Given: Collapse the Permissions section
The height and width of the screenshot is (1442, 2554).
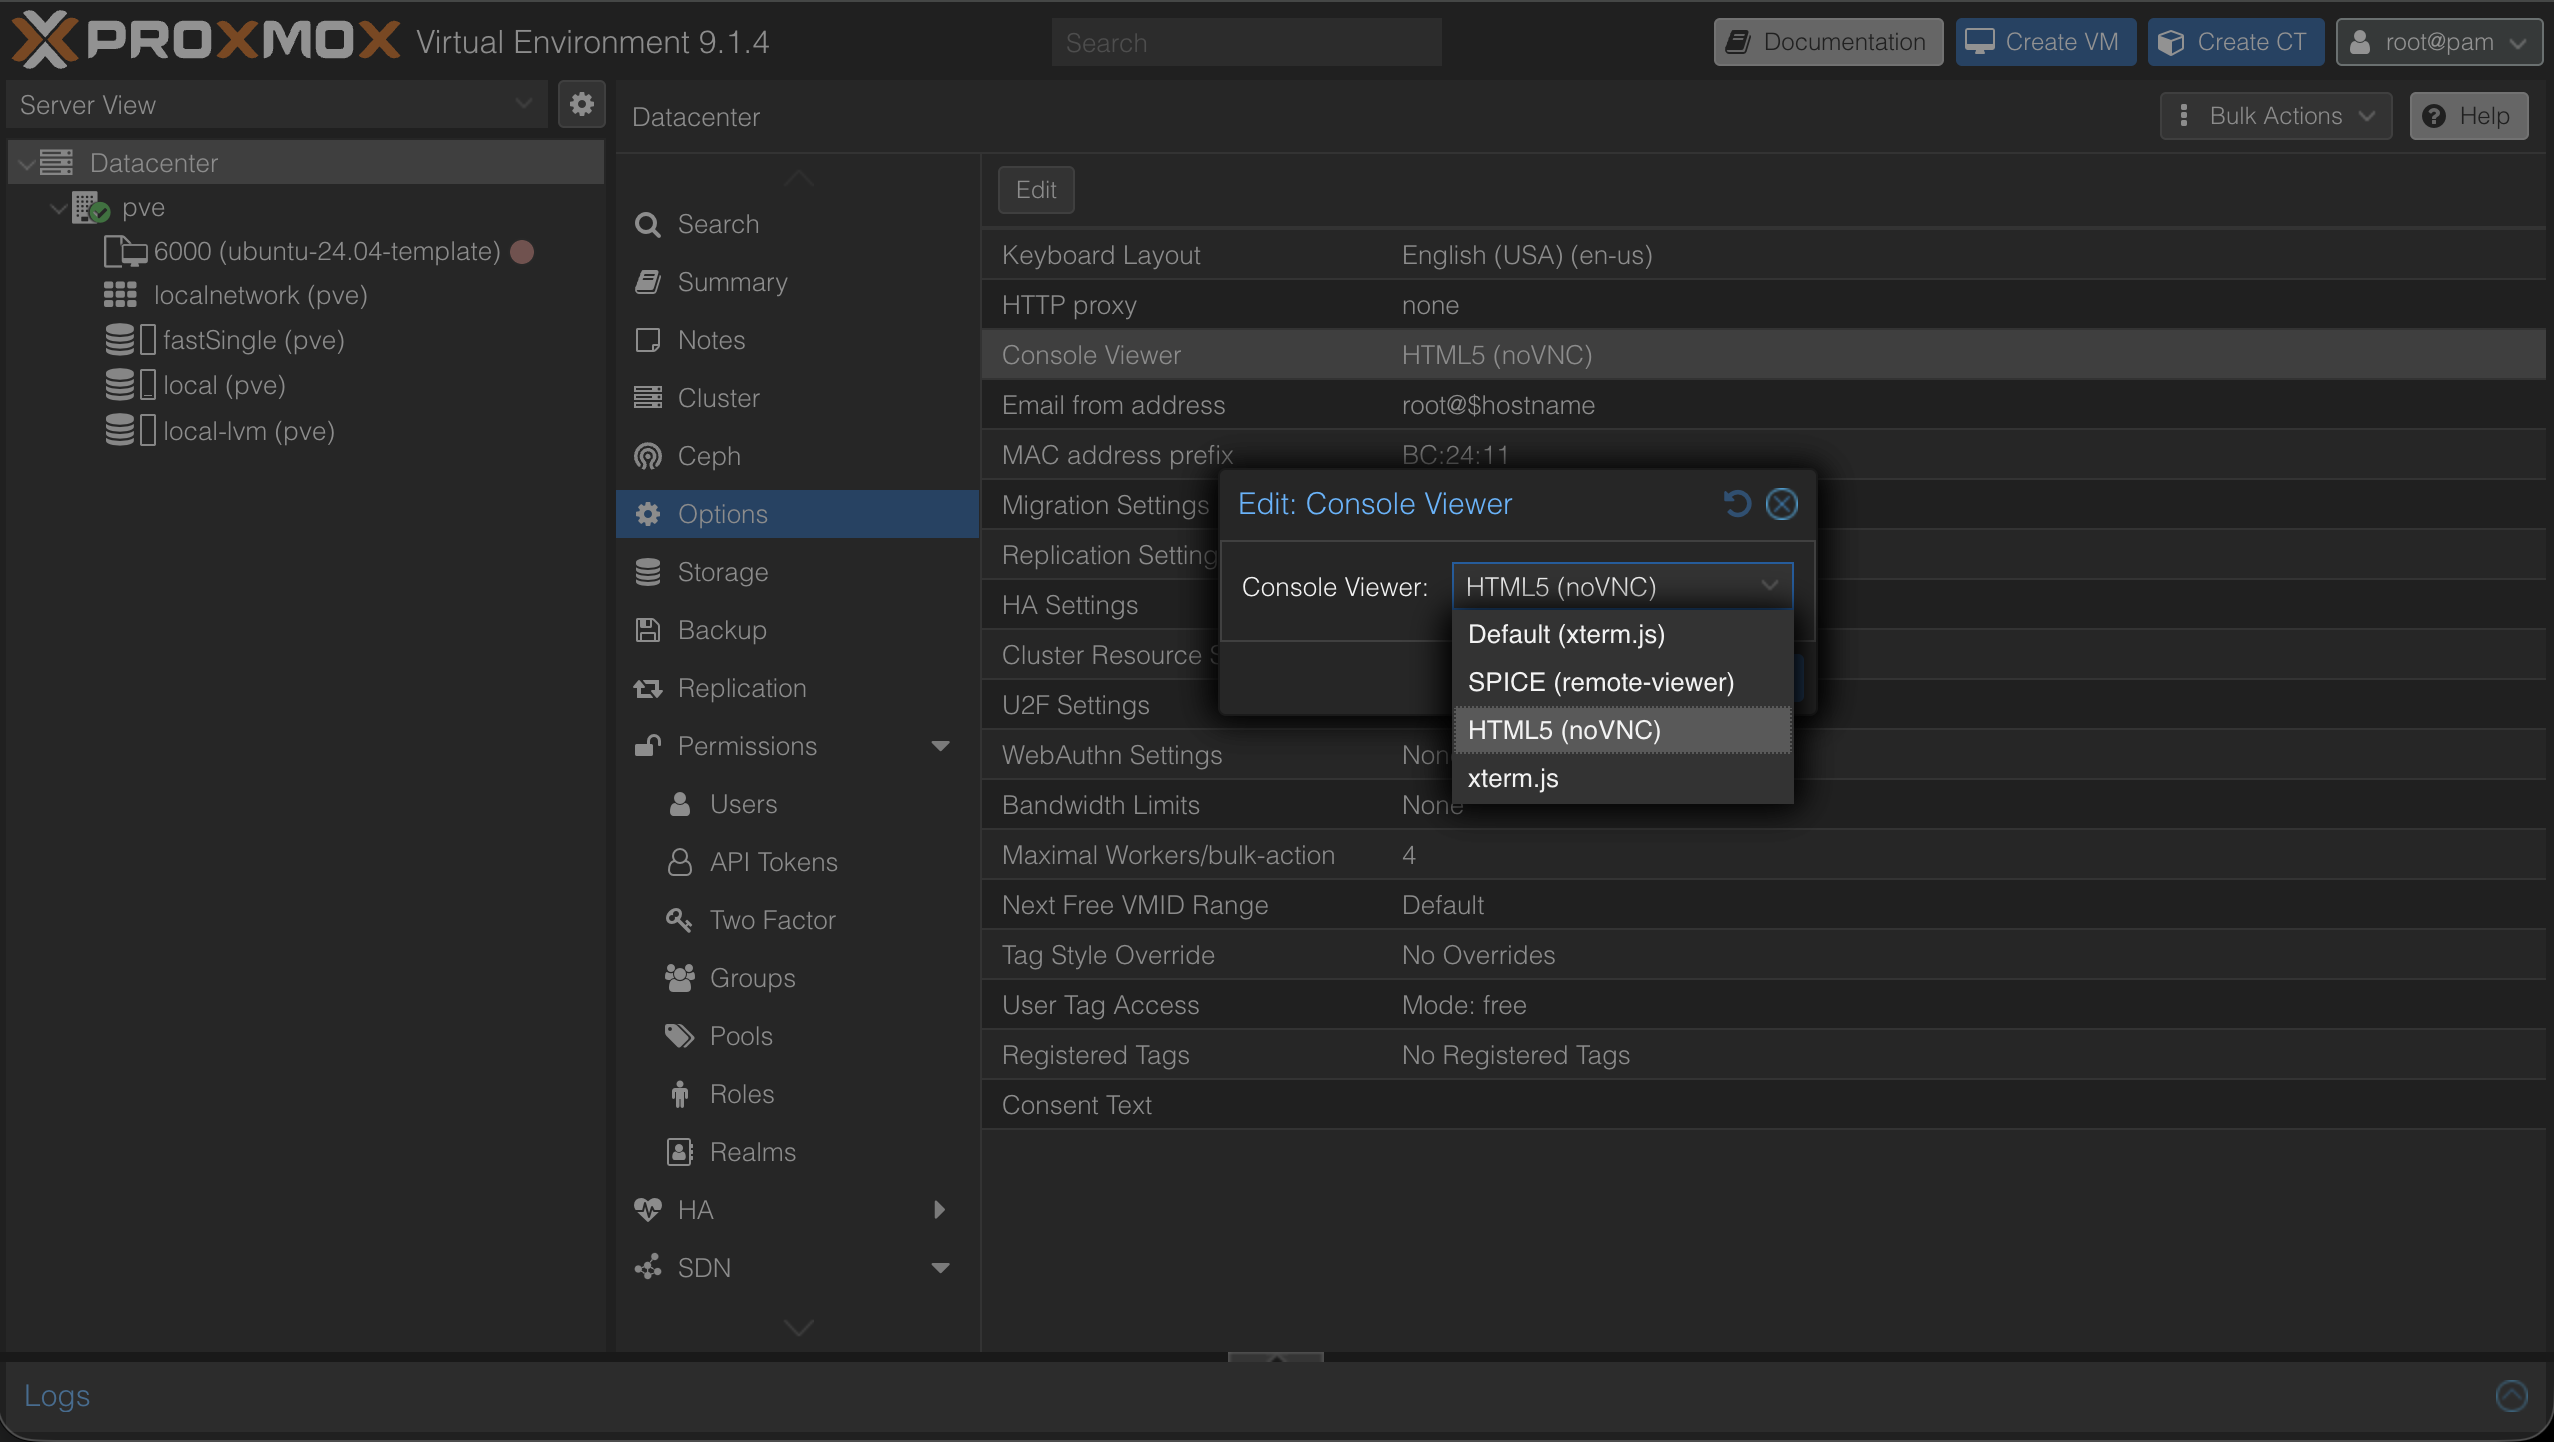Looking at the screenshot, I should pos(938,745).
